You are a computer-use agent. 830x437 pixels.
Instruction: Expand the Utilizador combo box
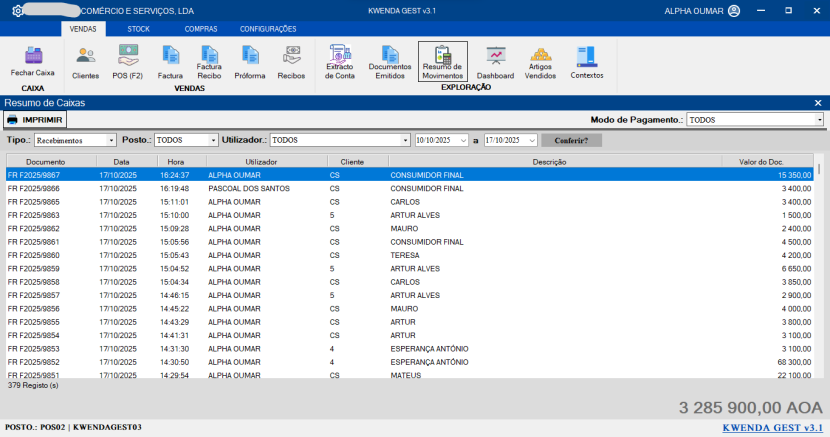click(406, 141)
